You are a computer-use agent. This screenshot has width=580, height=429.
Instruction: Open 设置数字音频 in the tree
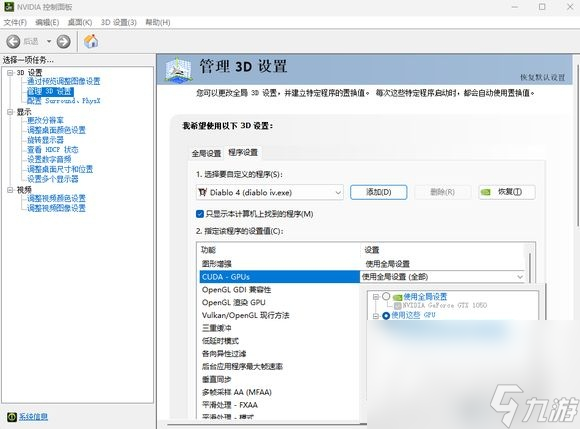(x=49, y=159)
